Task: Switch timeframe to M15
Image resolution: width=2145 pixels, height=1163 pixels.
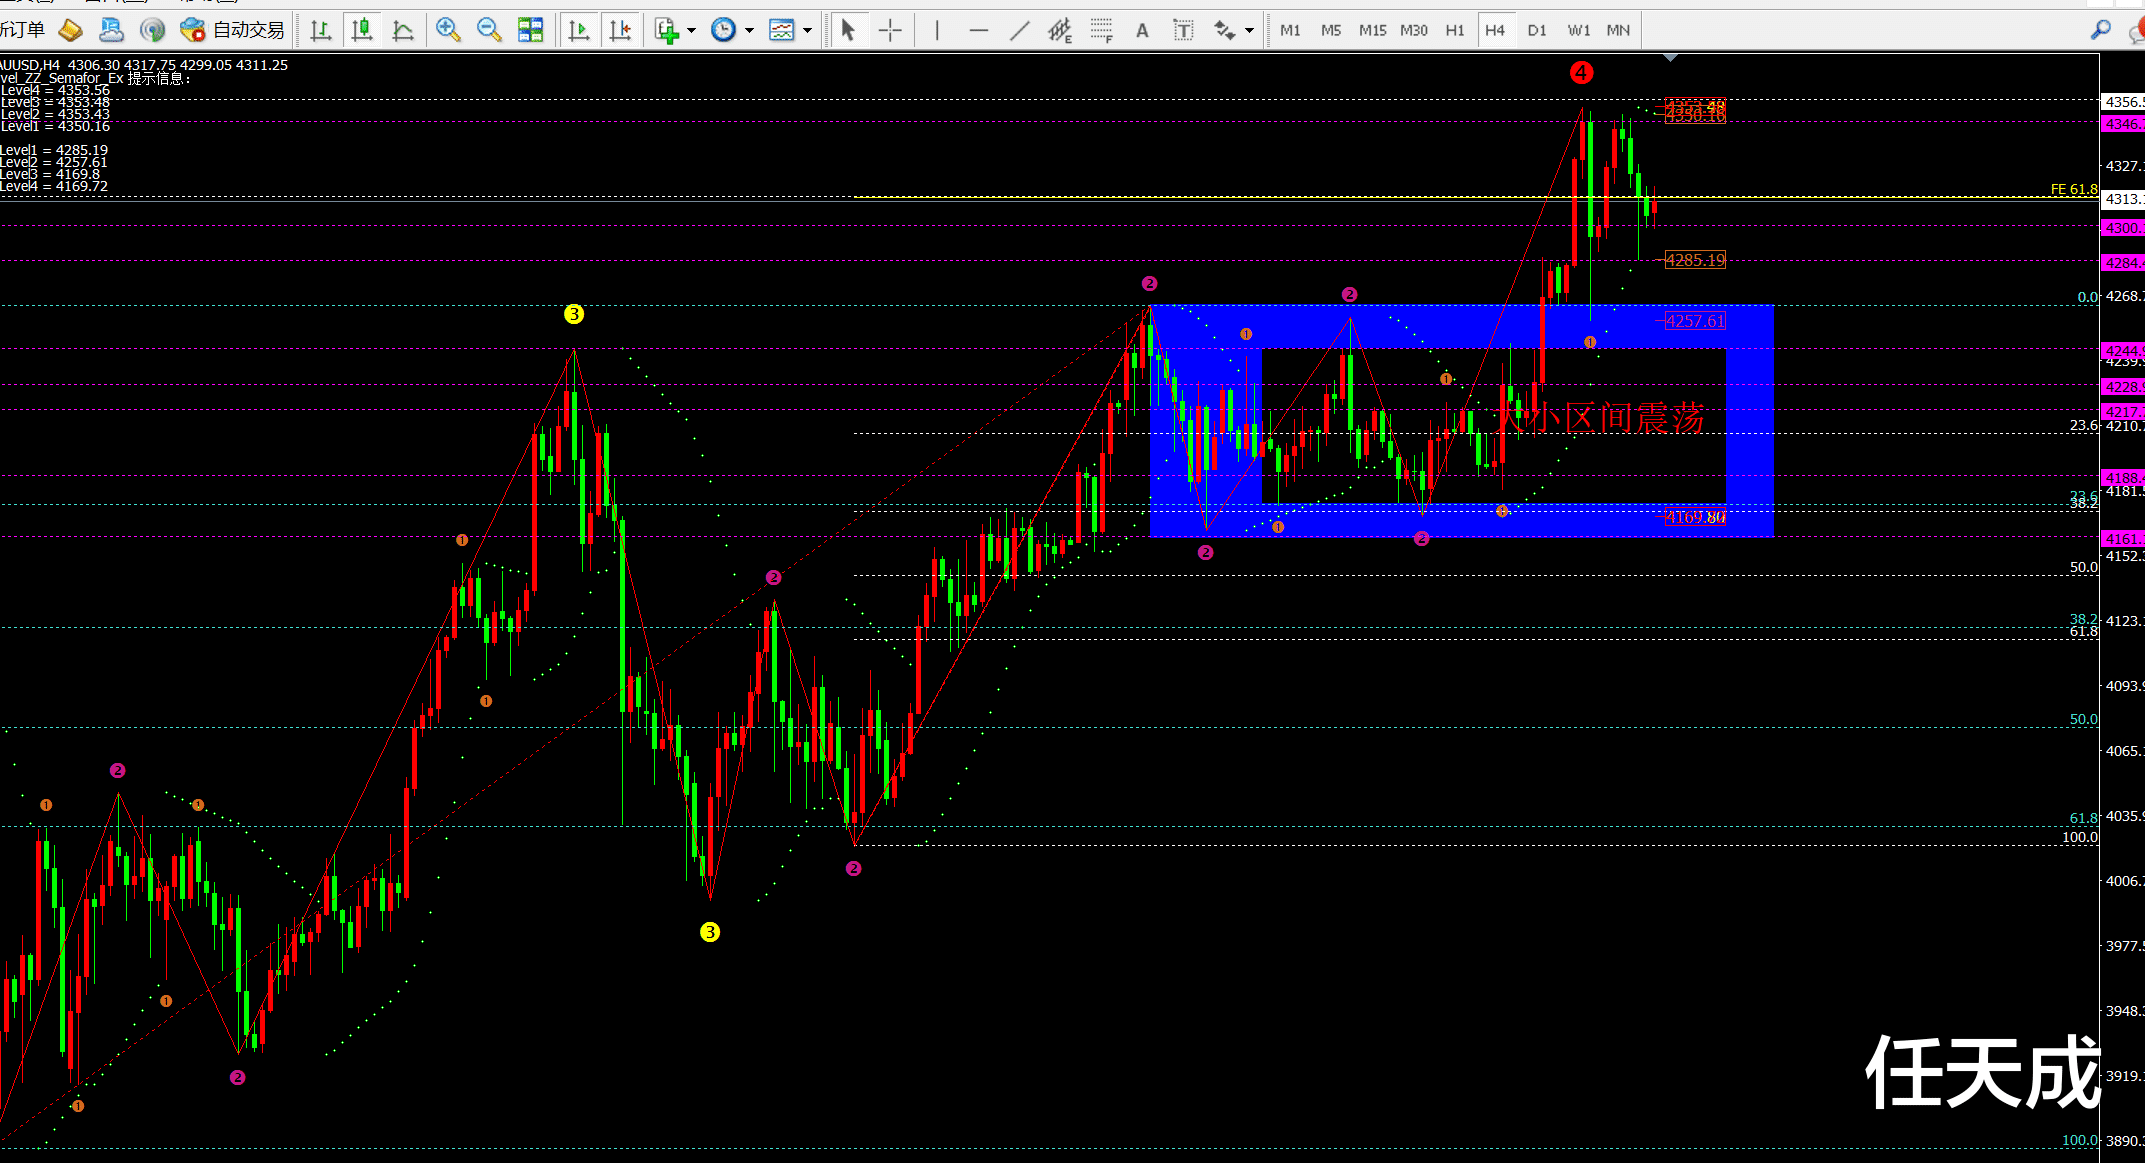Action: (x=1372, y=30)
